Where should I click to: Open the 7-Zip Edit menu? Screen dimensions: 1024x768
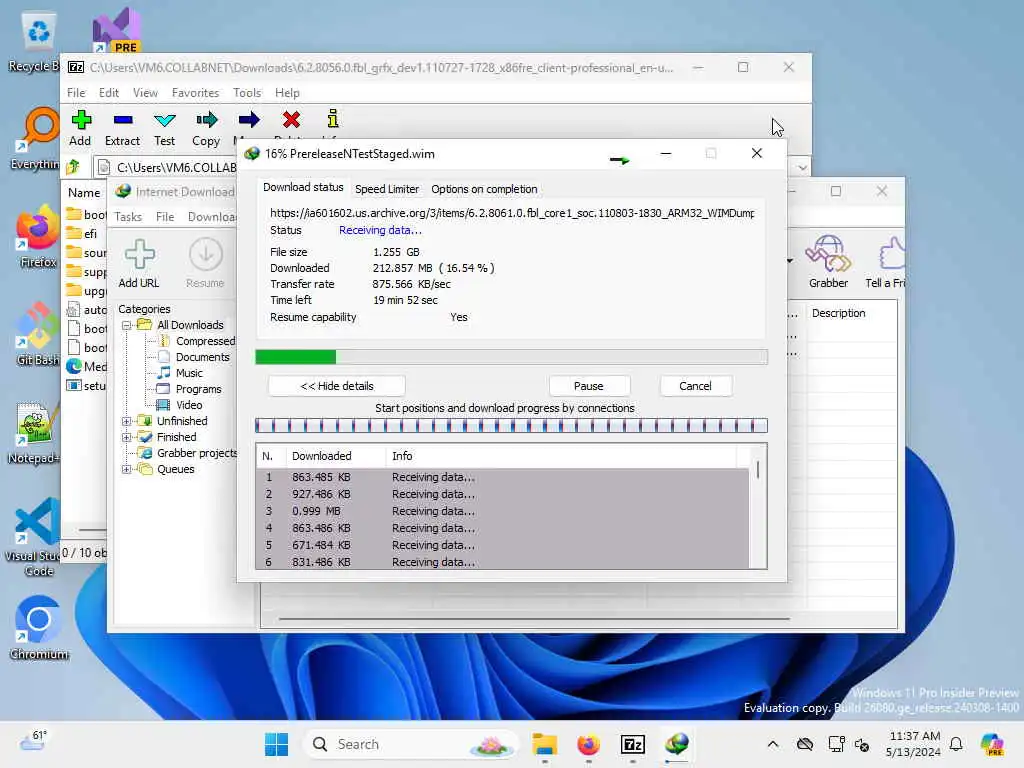click(108, 93)
